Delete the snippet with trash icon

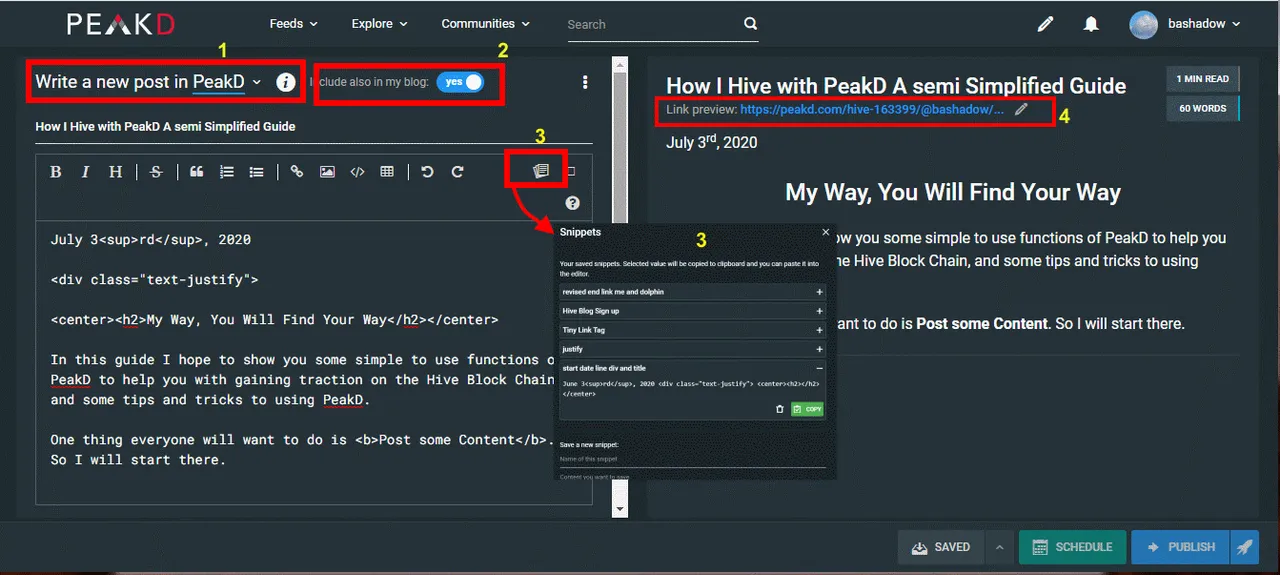[x=780, y=409]
